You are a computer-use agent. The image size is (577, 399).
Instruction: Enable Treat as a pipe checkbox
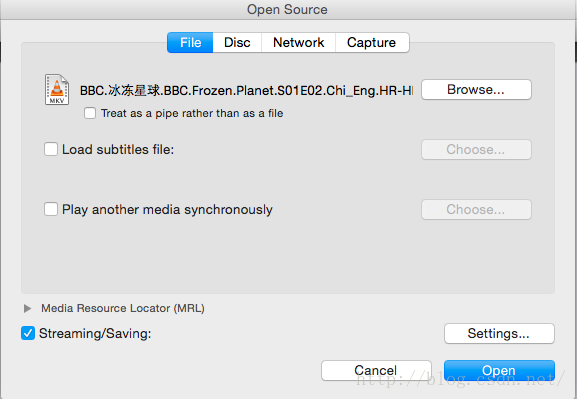pyautogui.click(x=90, y=113)
